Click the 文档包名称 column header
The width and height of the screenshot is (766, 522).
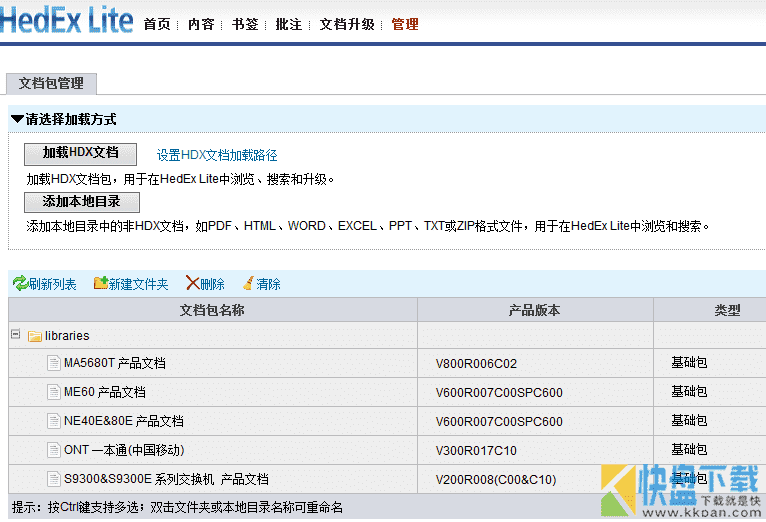tap(213, 310)
